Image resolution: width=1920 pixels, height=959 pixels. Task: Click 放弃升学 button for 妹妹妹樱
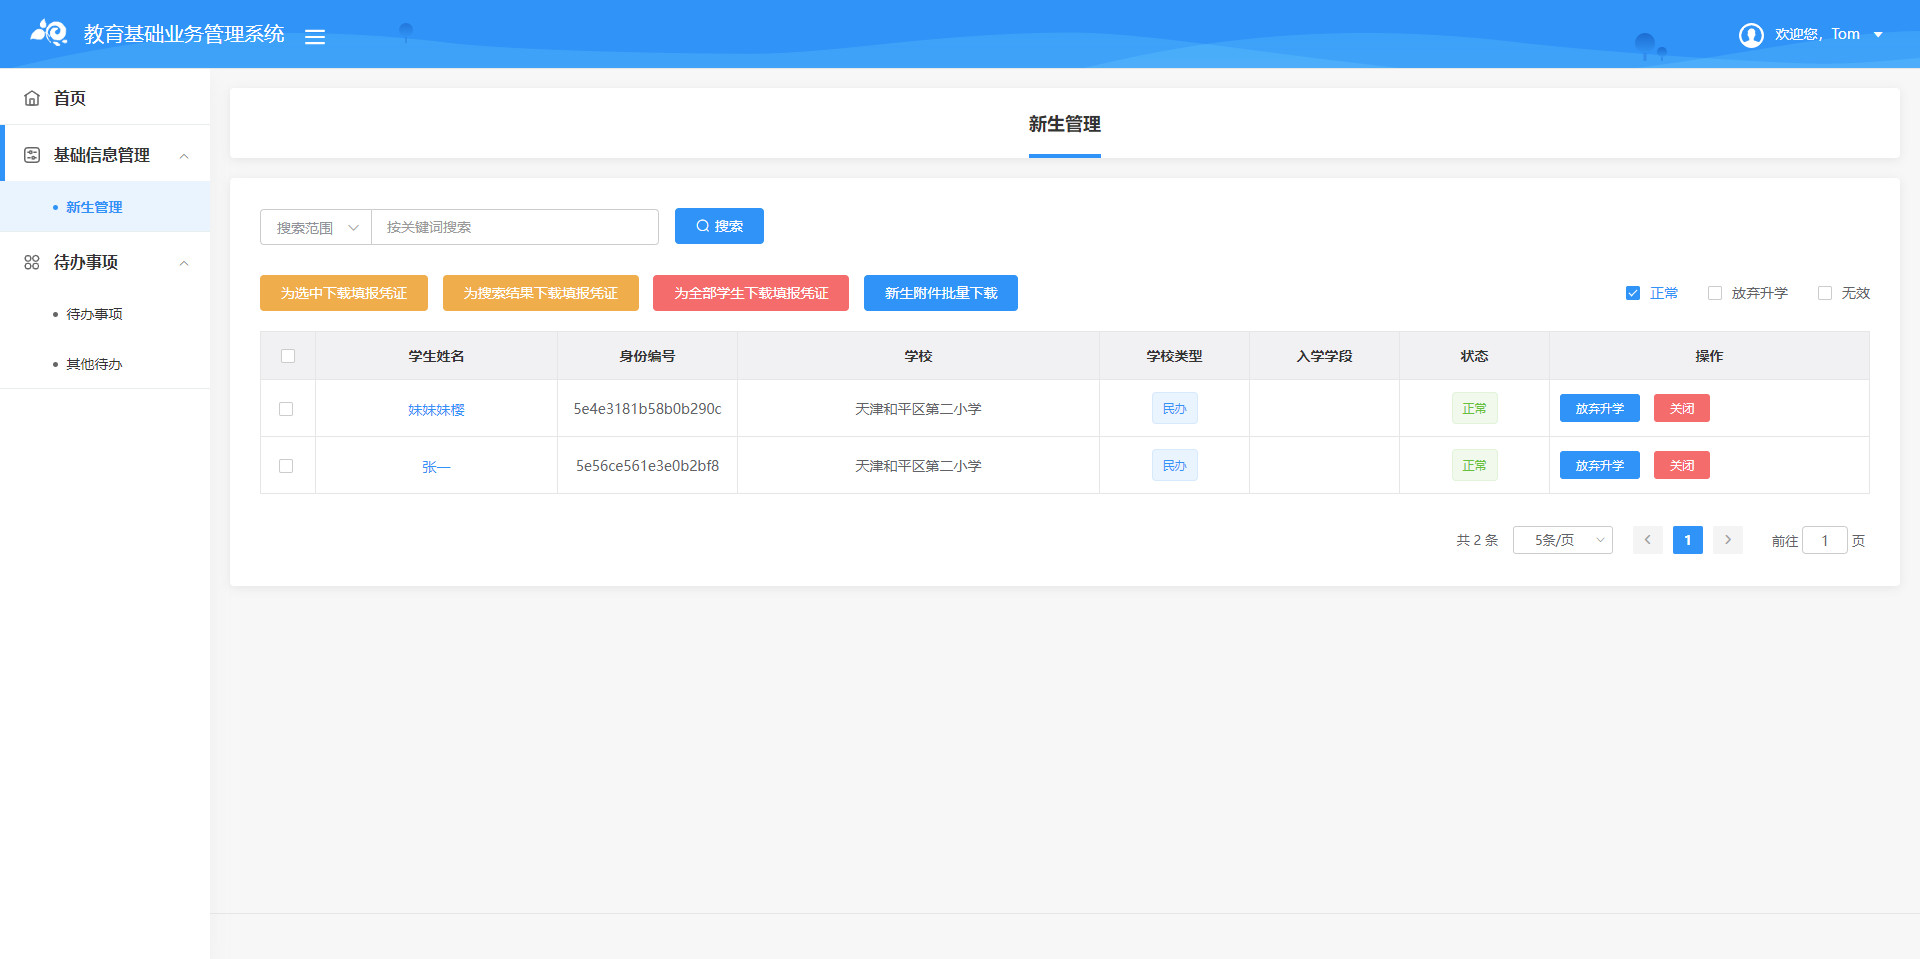1600,408
